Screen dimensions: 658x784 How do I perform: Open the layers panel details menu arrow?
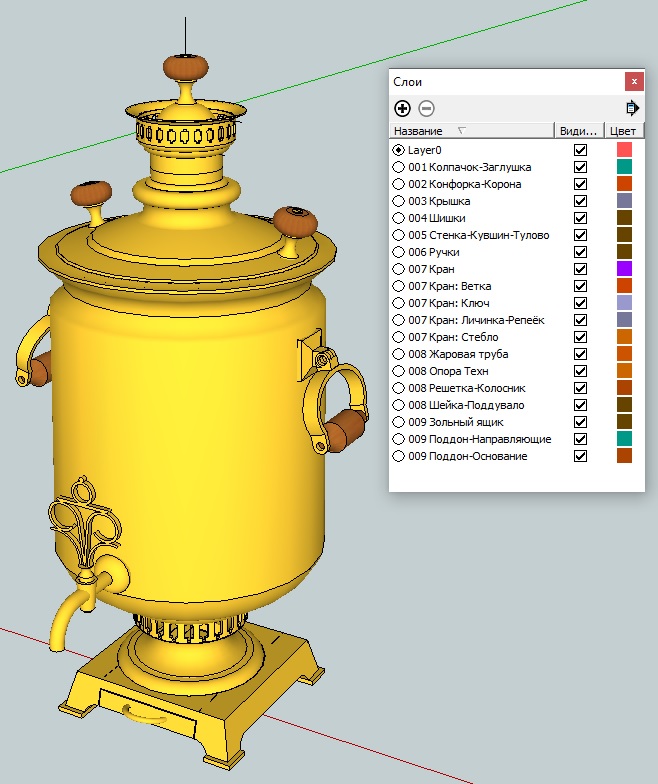click(x=632, y=108)
